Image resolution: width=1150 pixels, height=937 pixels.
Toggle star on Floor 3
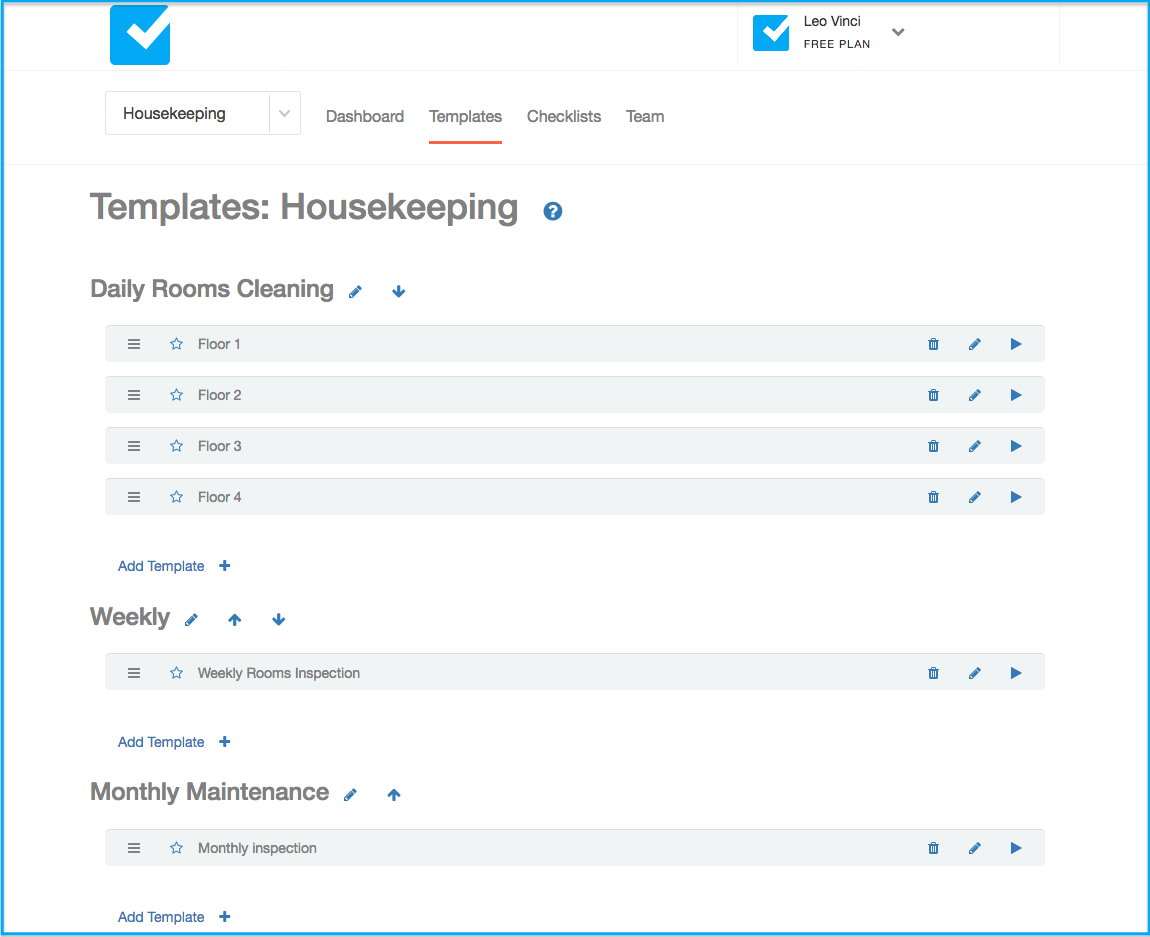pyautogui.click(x=176, y=446)
